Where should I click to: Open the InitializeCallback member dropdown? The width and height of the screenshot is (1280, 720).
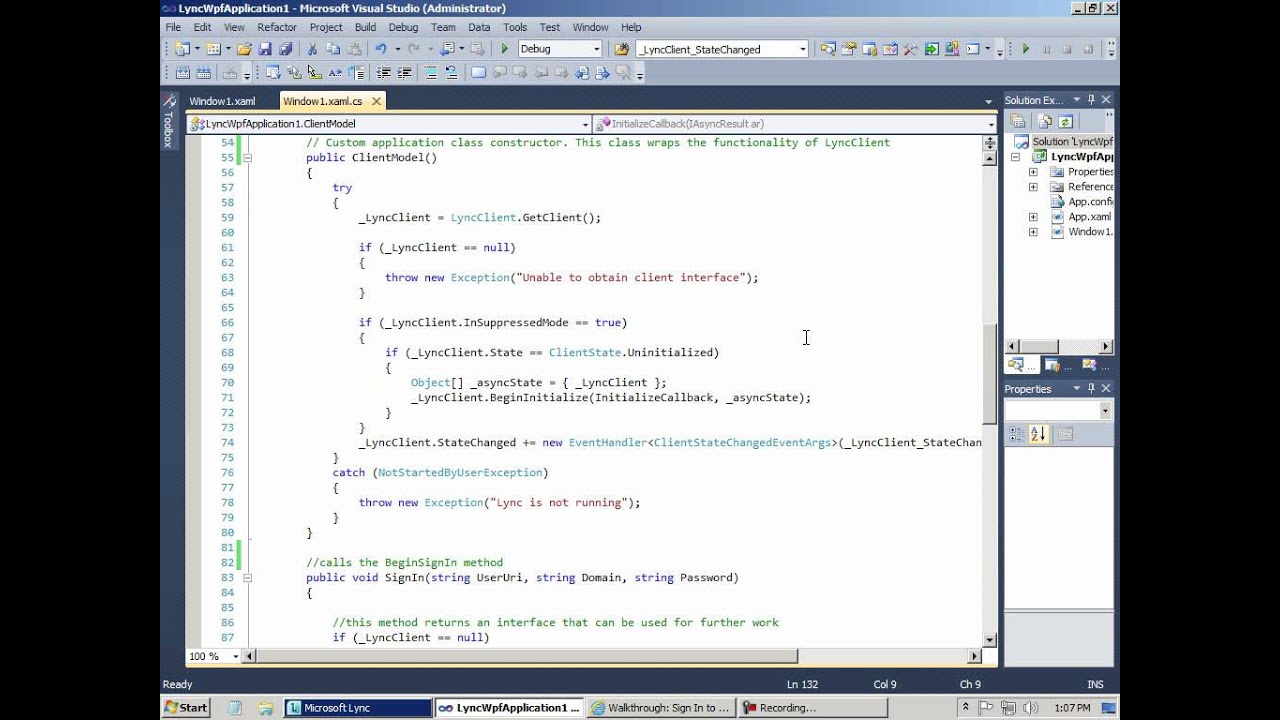pos(991,124)
